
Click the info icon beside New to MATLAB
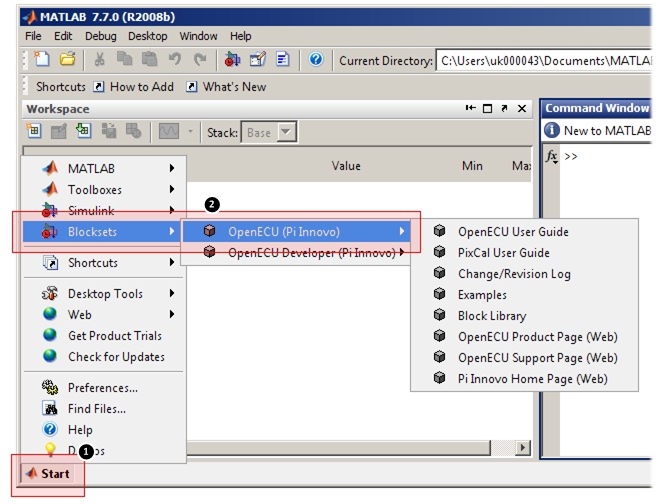[x=551, y=131]
